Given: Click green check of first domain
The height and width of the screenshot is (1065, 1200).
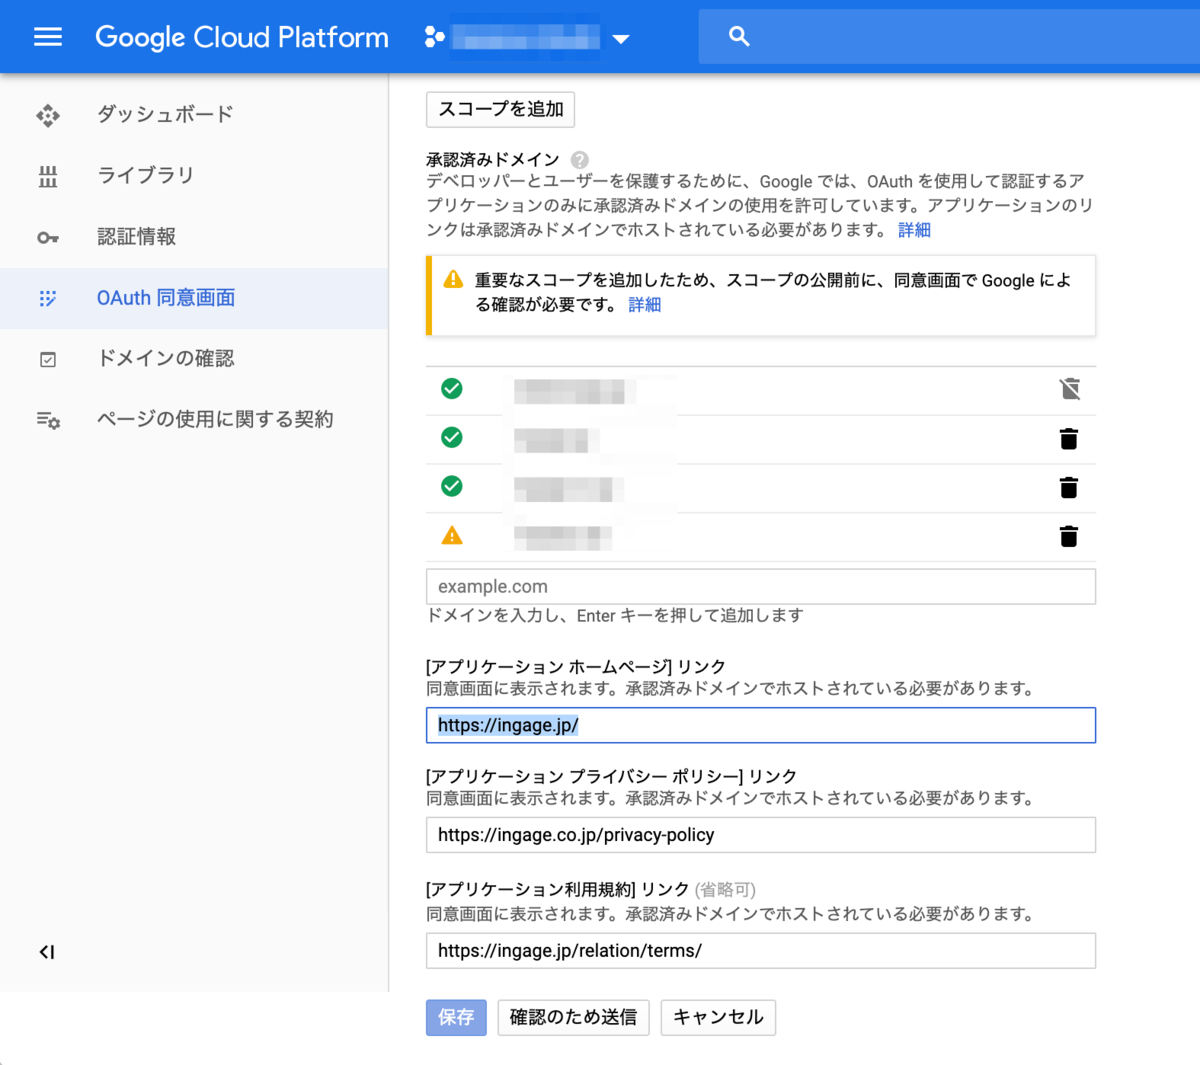Looking at the screenshot, I should tap(452, 388).
